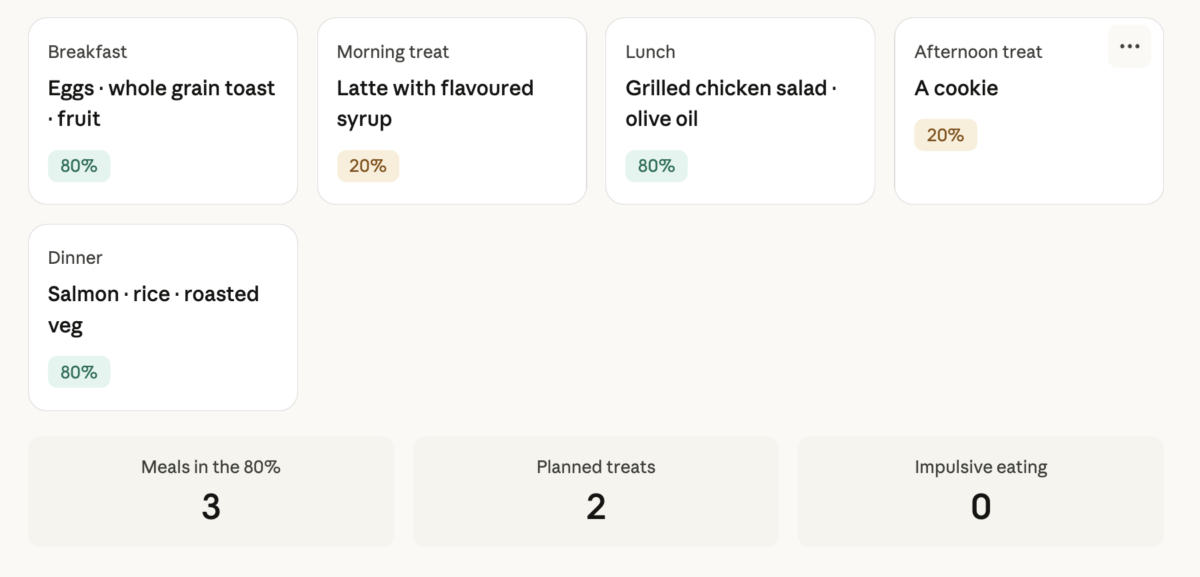Select the Grilled chicken salad olive oil title
1200x577 pixels.
point(731,103)
